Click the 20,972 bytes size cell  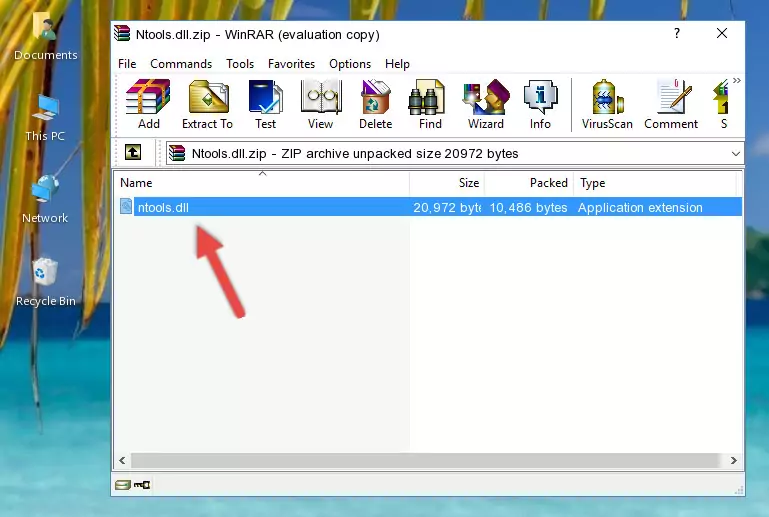coord(446,207)
